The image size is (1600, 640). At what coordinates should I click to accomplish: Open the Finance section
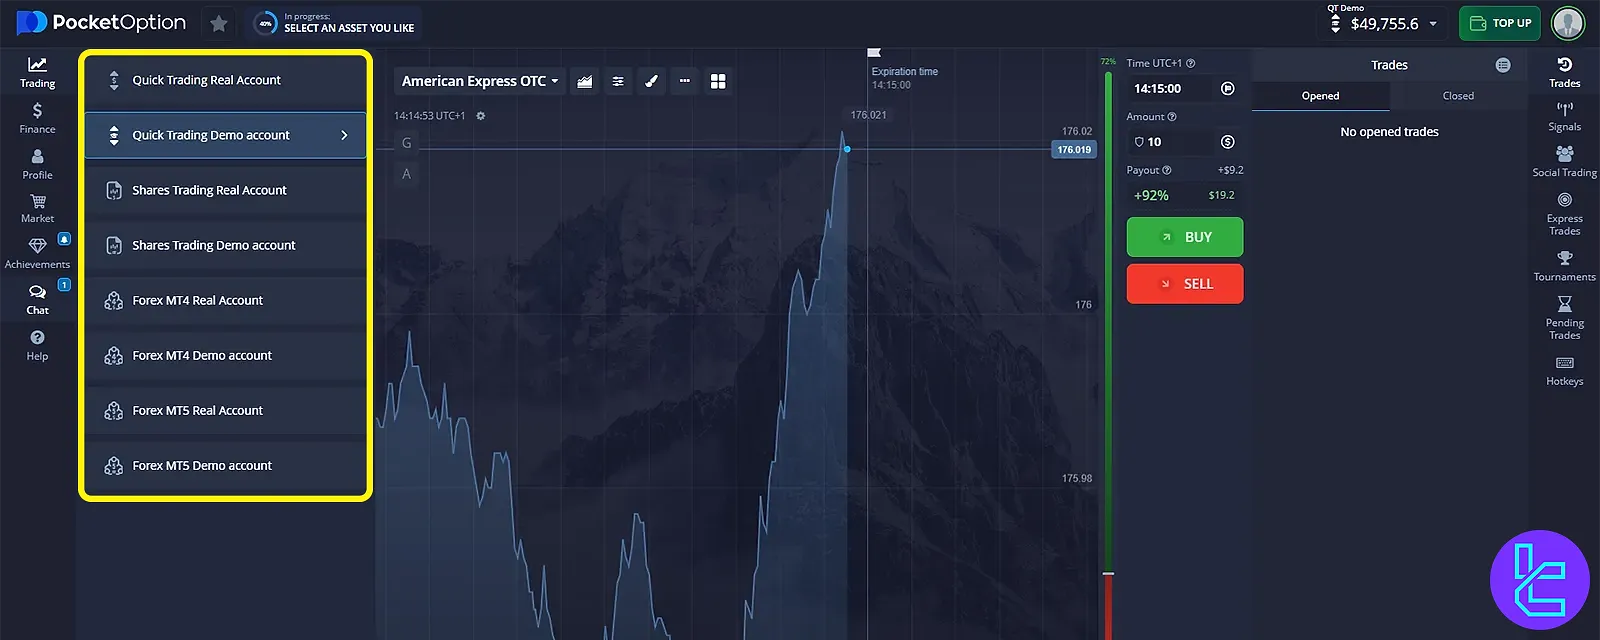tap(37, 118)
